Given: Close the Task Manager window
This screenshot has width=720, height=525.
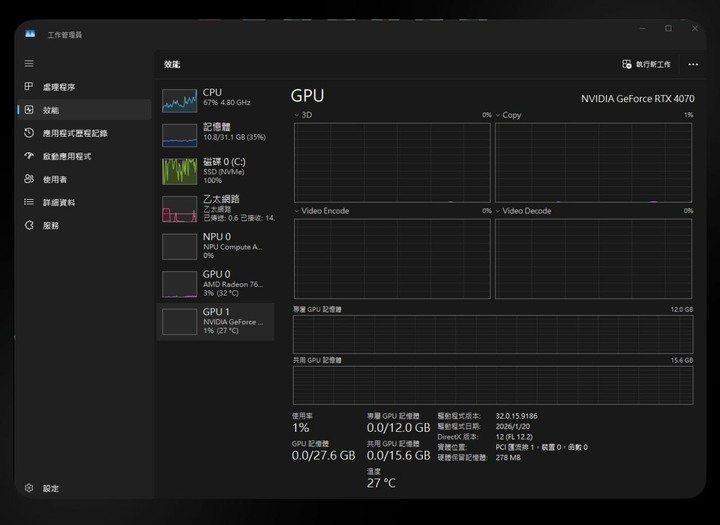Looking at the screenshot, I should click(x=695, y=28).
